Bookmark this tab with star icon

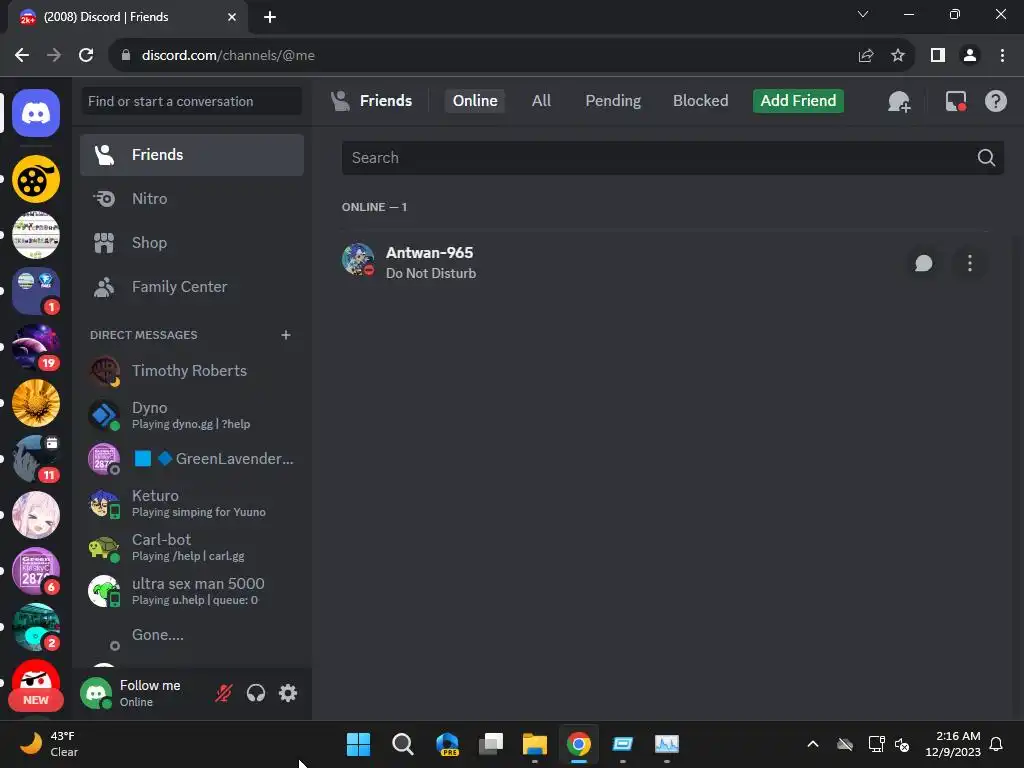coord(898,56)
